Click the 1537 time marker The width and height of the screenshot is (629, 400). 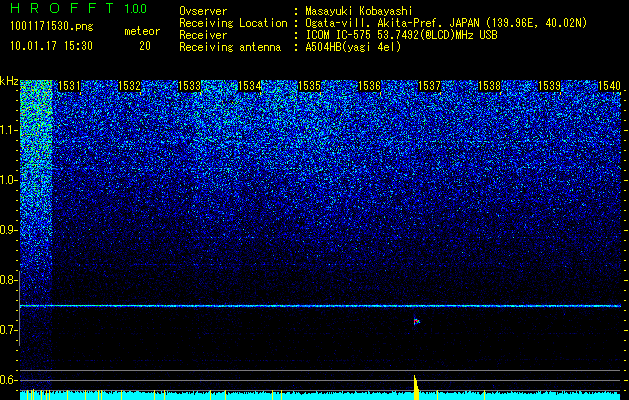click(429, 86)
